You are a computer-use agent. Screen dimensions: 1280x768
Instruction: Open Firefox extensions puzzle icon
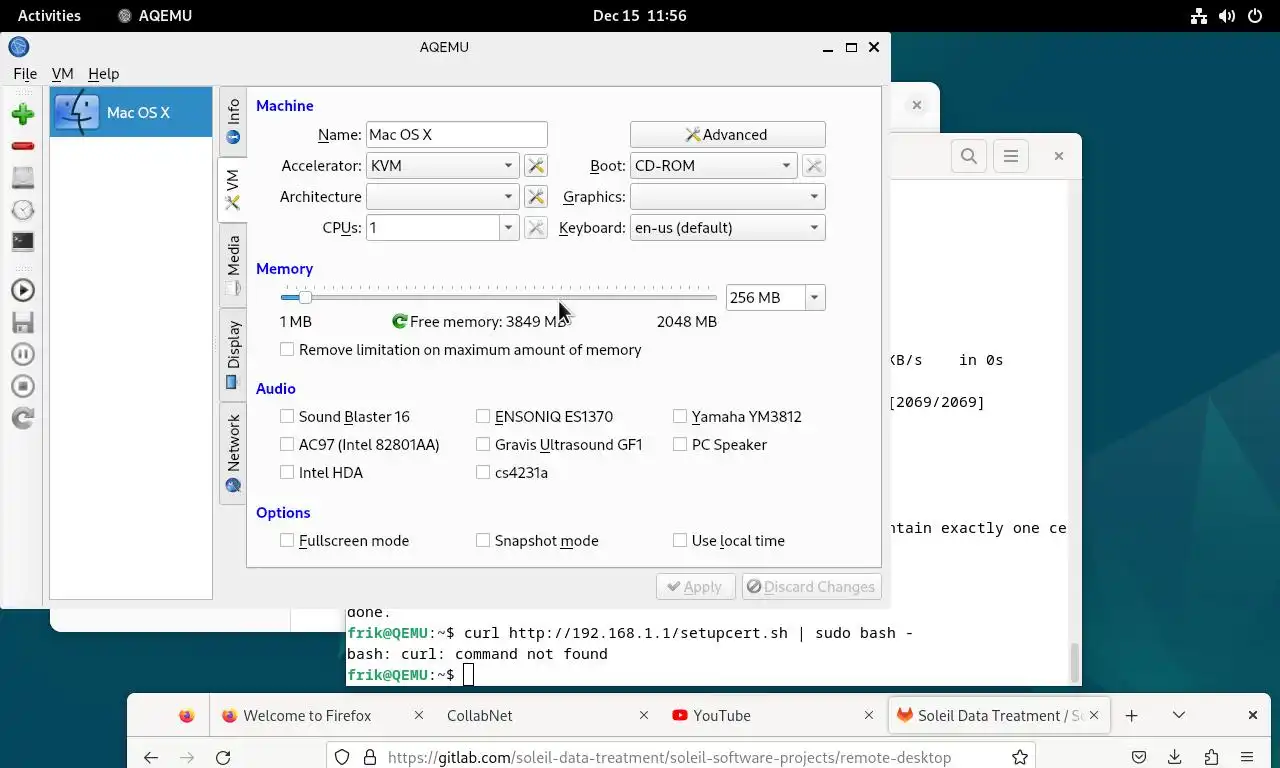pos(1211,757)
